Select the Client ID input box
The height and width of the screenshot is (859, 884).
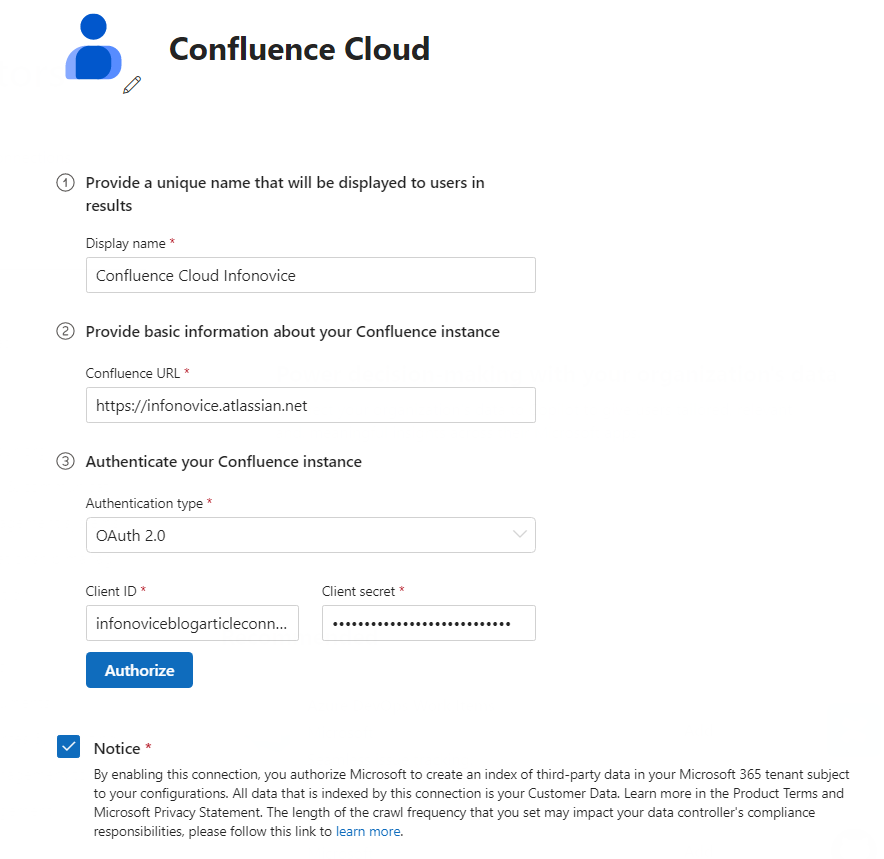coord(192,623)
